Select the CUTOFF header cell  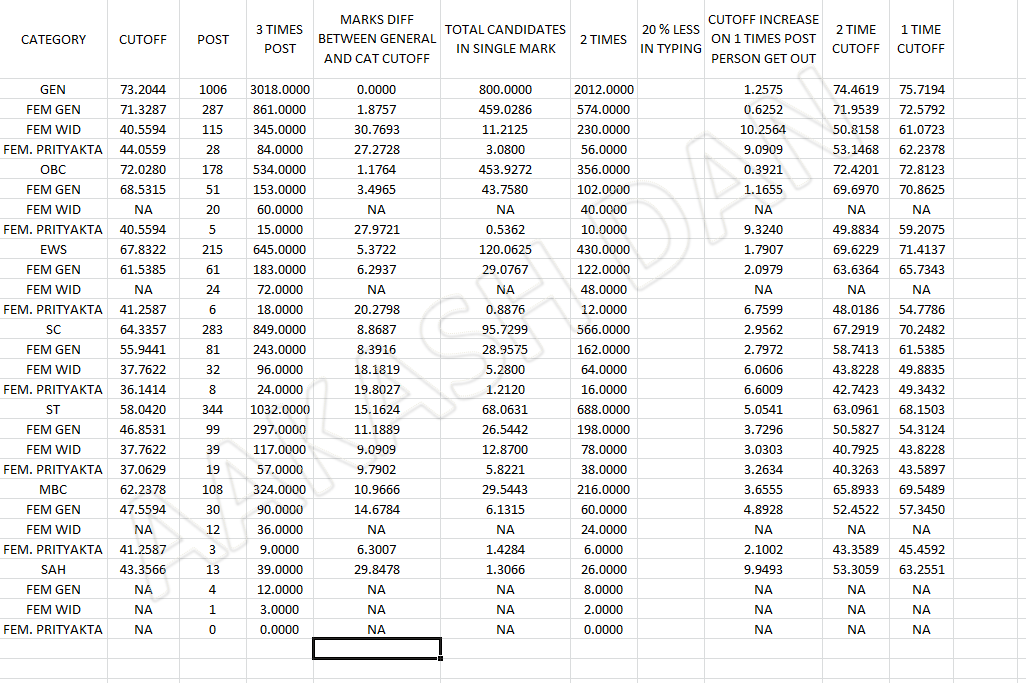click(x=143, y=39)
